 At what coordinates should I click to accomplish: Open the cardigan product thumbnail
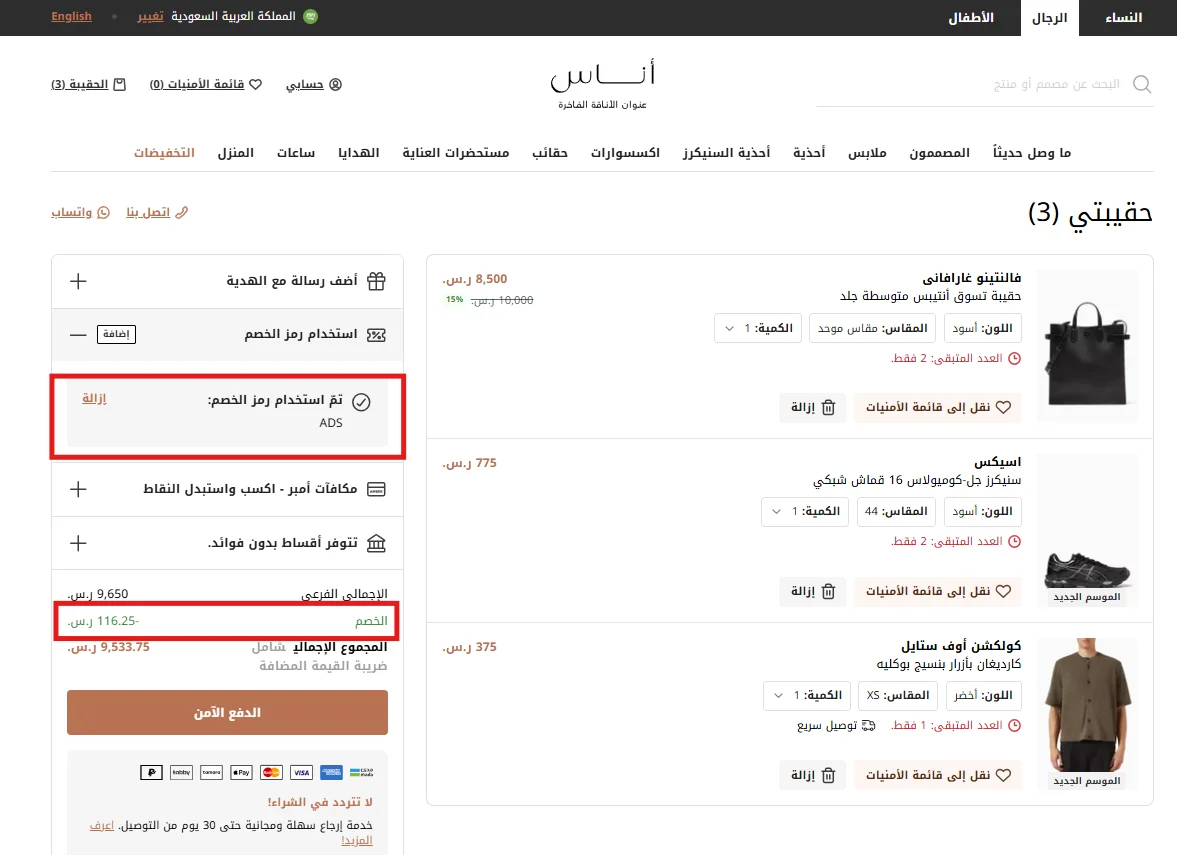click(x=1087, y=713)
